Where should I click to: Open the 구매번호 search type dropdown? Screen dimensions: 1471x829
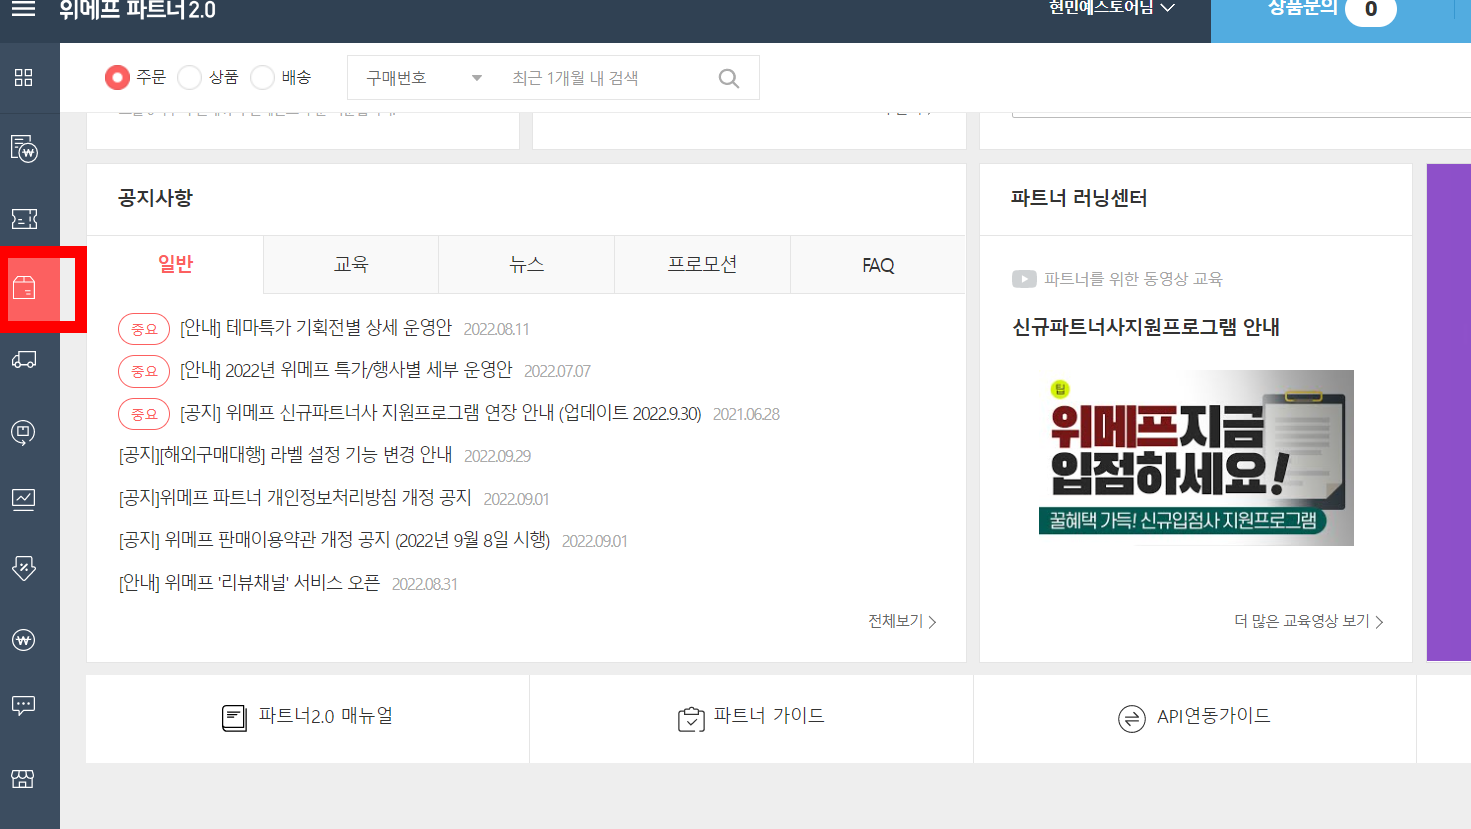(x=424, y=78)
